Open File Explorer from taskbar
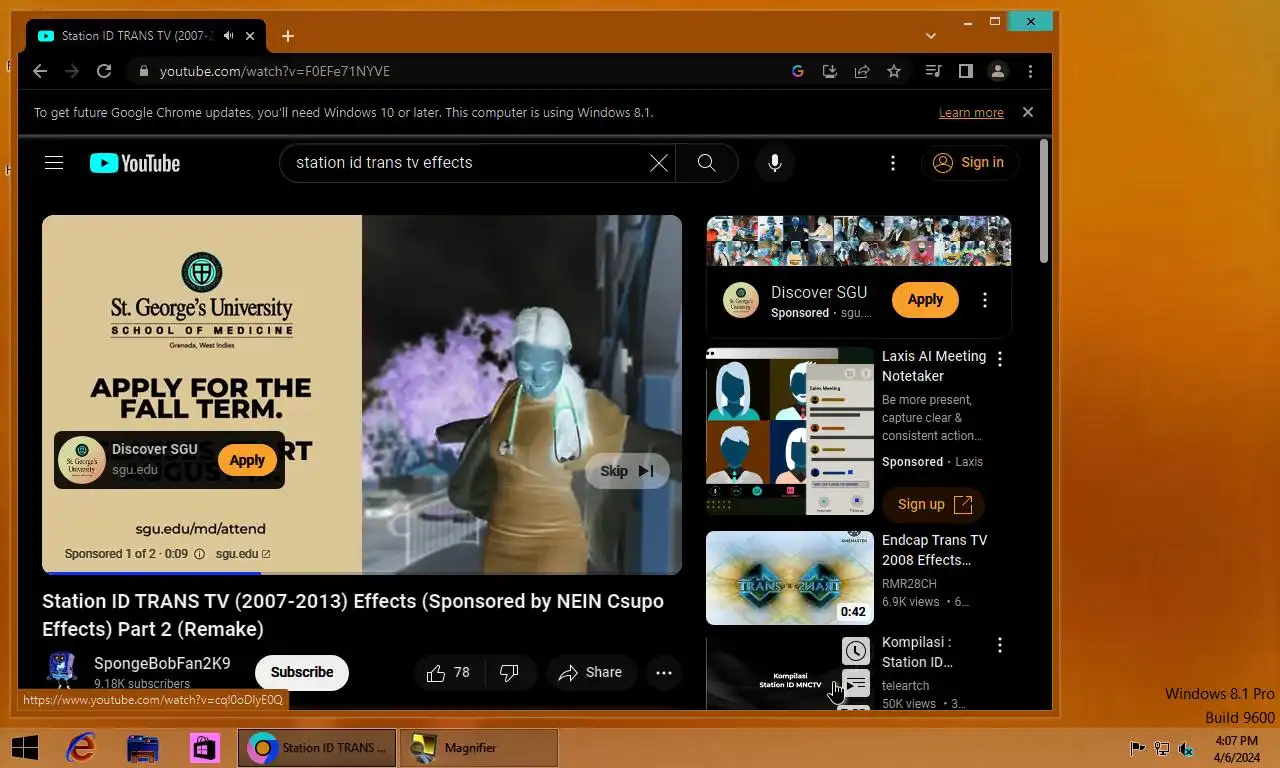This screenshot has height=768, width=1280. coord(143,747)
